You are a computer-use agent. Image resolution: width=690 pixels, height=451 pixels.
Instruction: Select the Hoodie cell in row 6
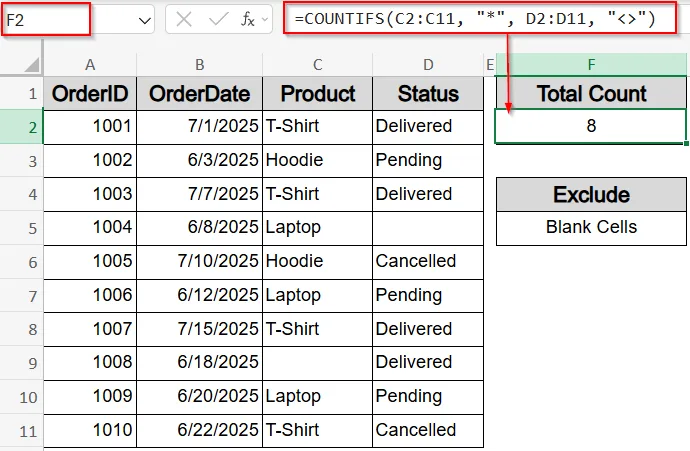[x=317, y=262]
